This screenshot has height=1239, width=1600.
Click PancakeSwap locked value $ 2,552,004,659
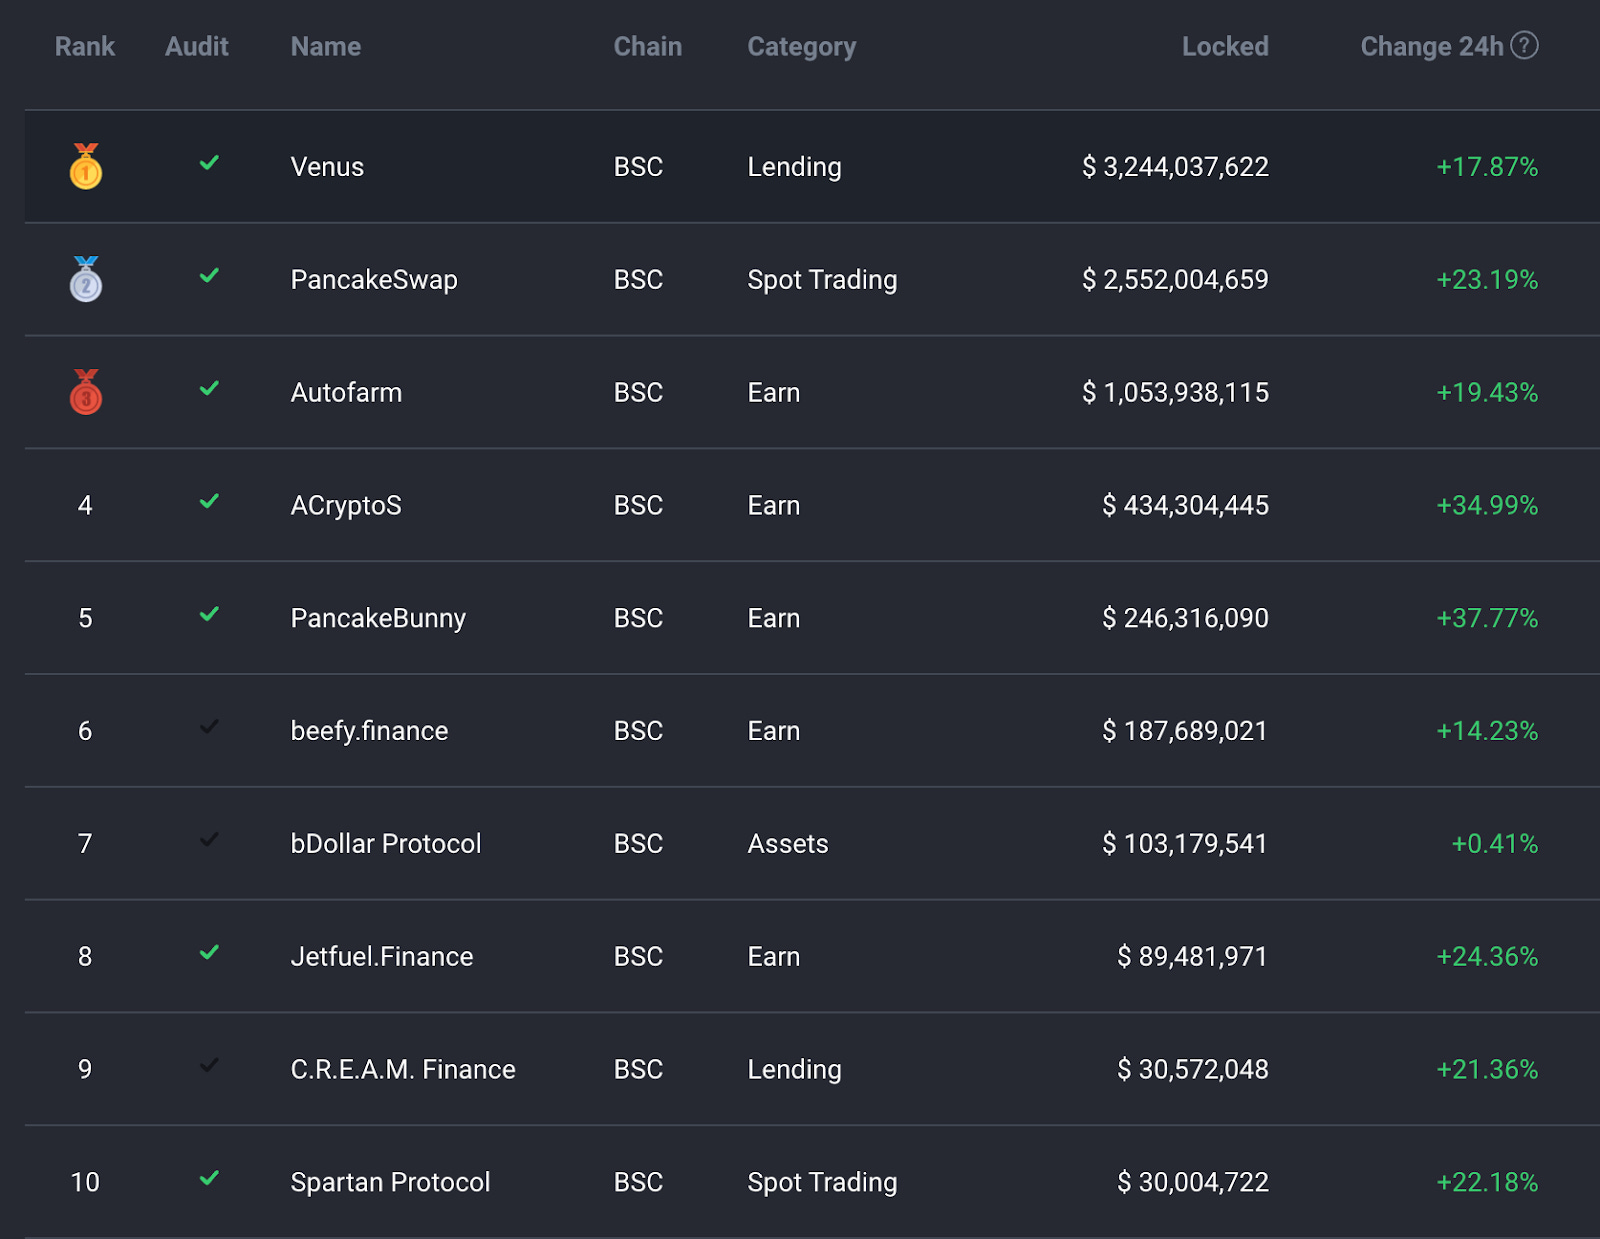[x=1175, y=280]
